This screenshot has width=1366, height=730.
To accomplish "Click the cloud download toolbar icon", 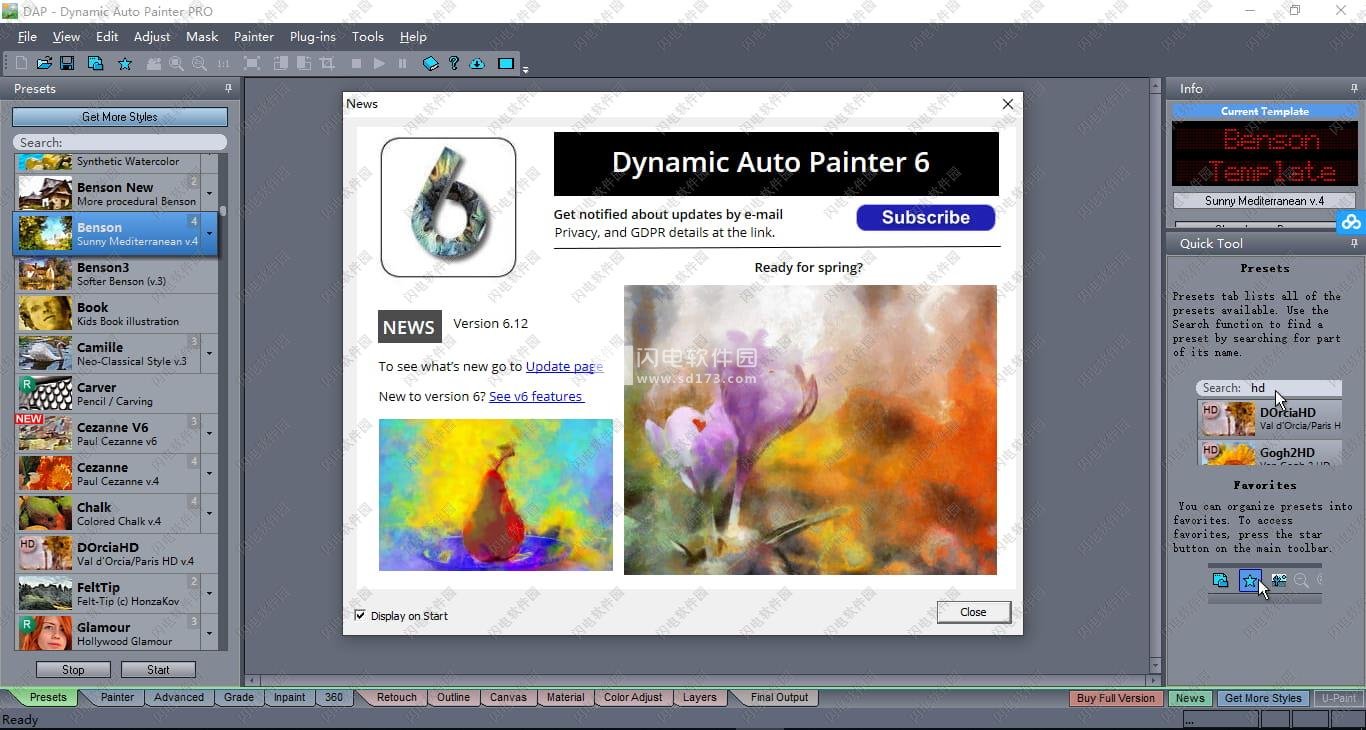I will coord(477,63).
